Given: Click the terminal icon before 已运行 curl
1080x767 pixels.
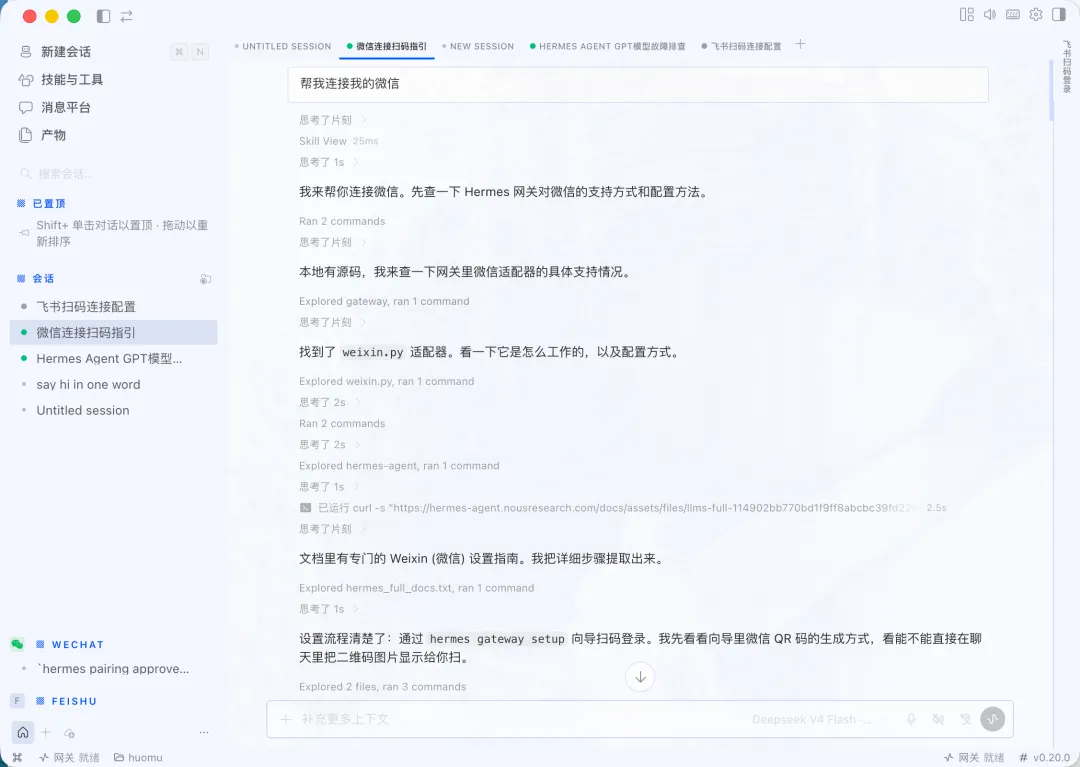Looking at the screenshot, I should point(306,508).
